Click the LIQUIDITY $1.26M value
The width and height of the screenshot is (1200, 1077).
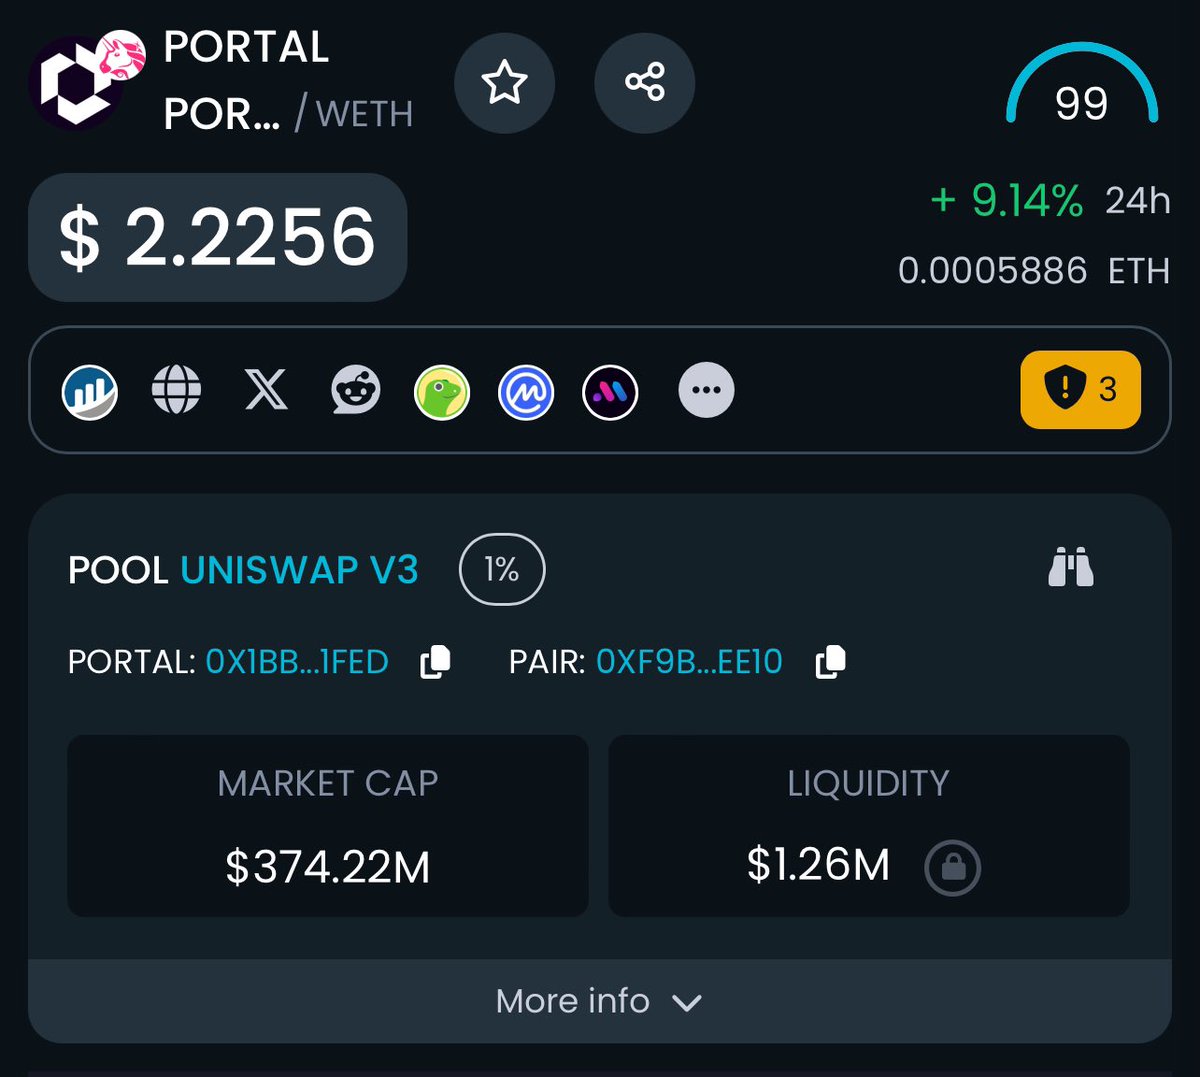818,865
